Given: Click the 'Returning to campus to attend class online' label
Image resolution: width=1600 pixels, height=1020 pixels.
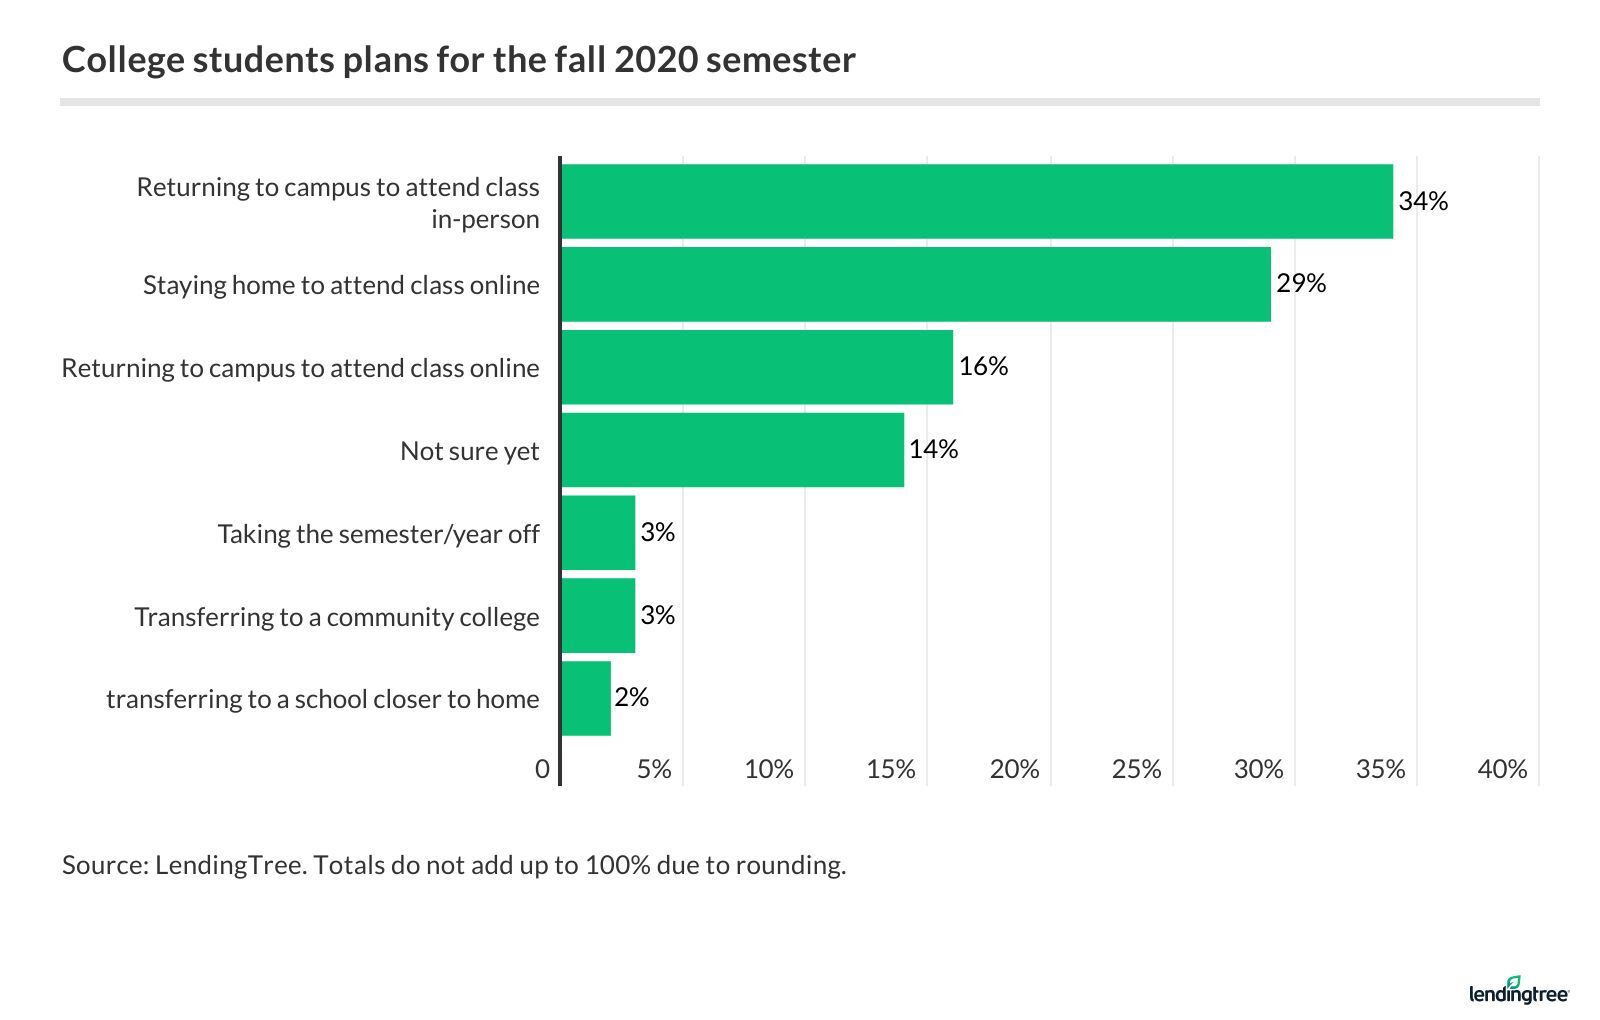Looking at the screenshot, I should (300, 368).
